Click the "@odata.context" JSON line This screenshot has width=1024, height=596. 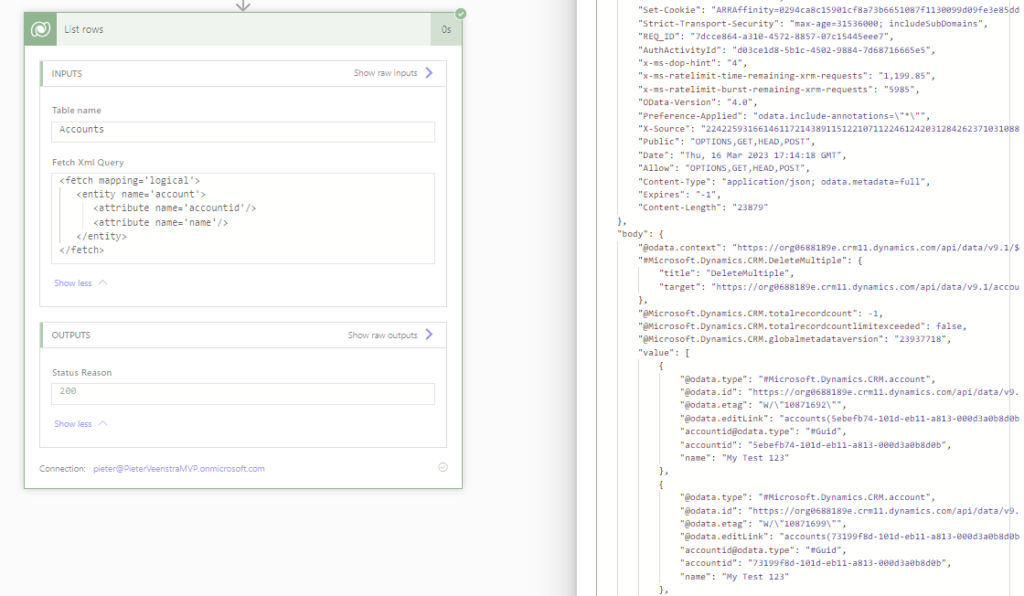tap(828, 247)
